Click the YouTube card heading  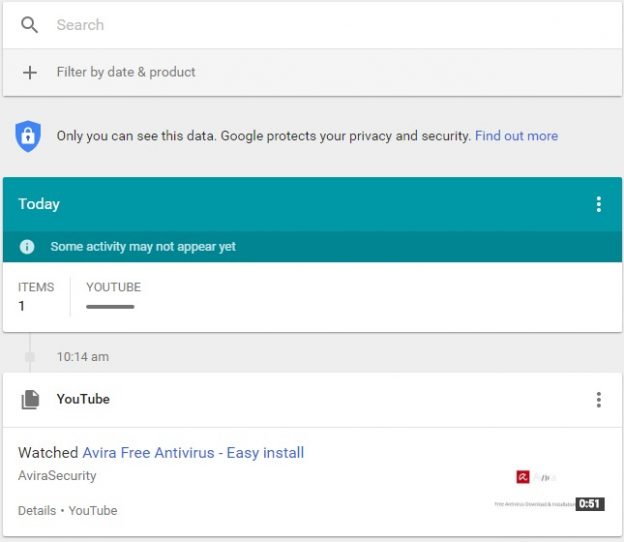click(83, 399)
